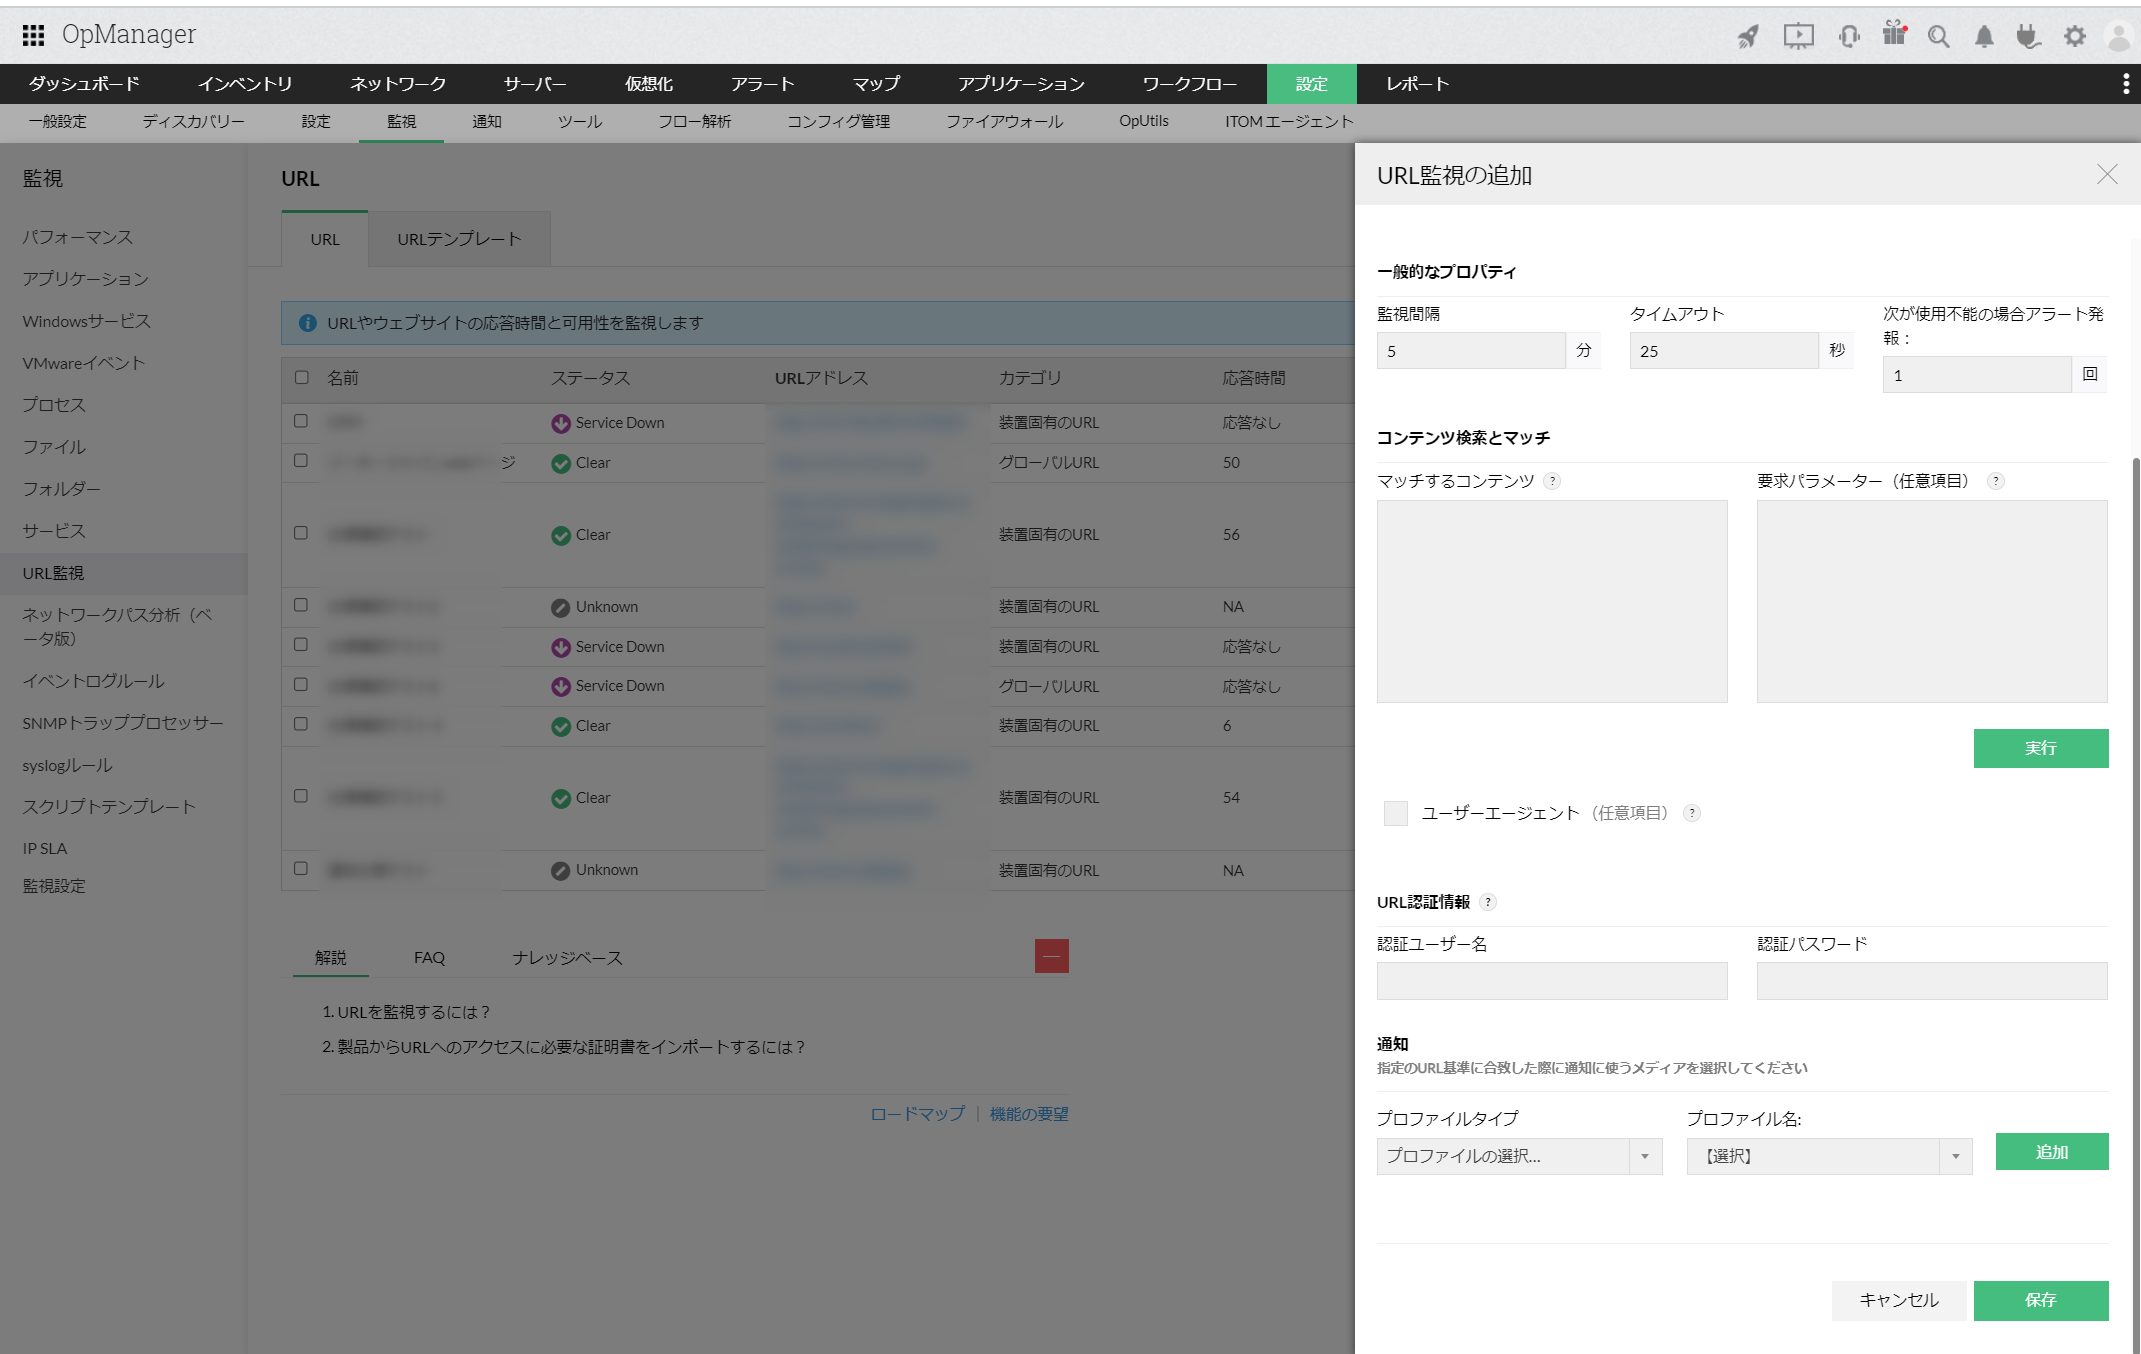Expand the 【選択】 profile name dropdown
2141x1354 pixels.
pyautogui.click(x=1828, y=1156)
